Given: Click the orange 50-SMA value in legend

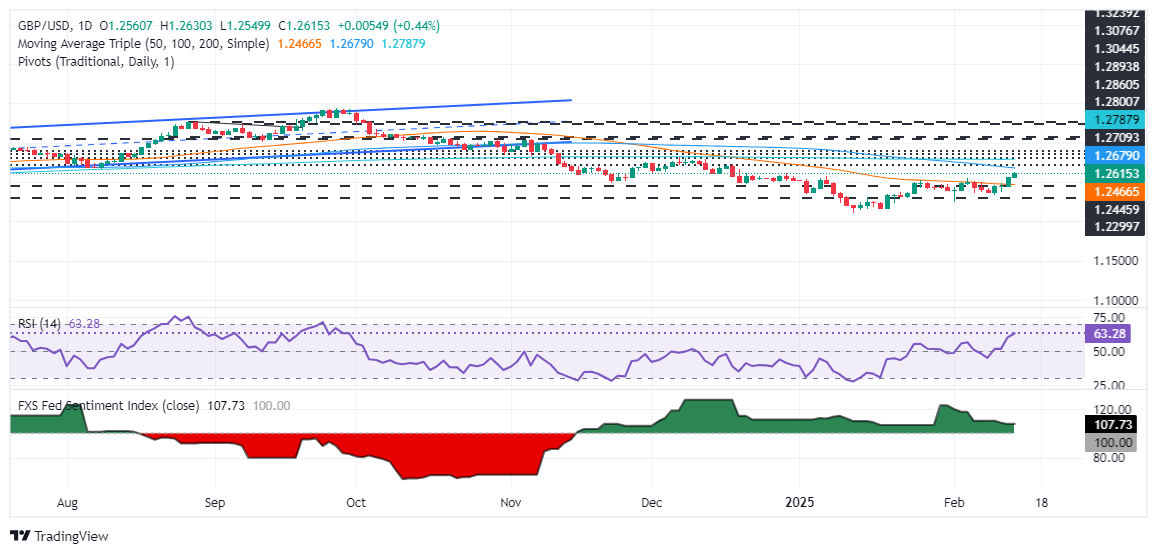Looking at the screenshot, I should point(300,44).
